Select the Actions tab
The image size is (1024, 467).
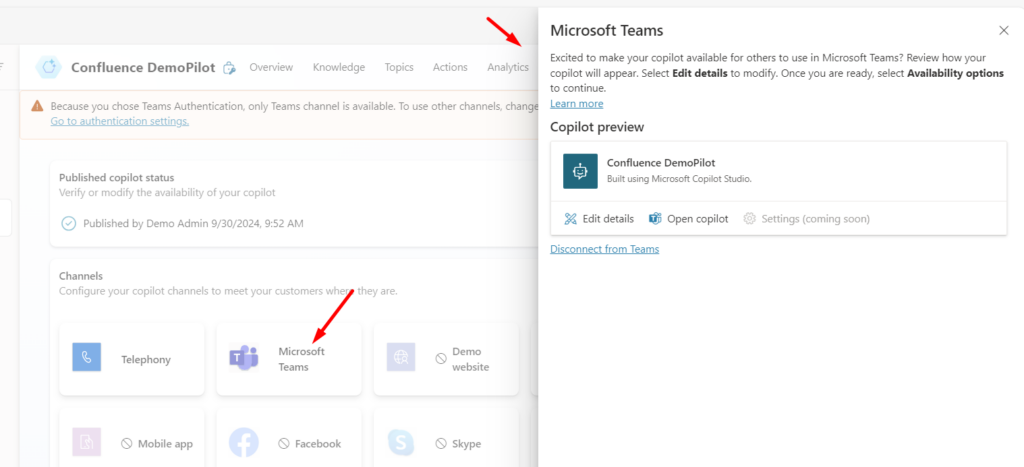coord(450,67)
